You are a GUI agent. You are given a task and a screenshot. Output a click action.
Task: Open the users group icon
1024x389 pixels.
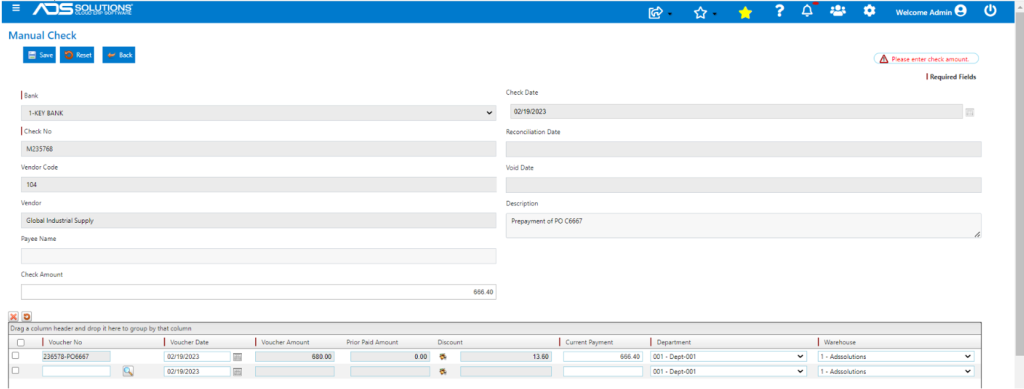pyautogui.click(x=838, y=10)
